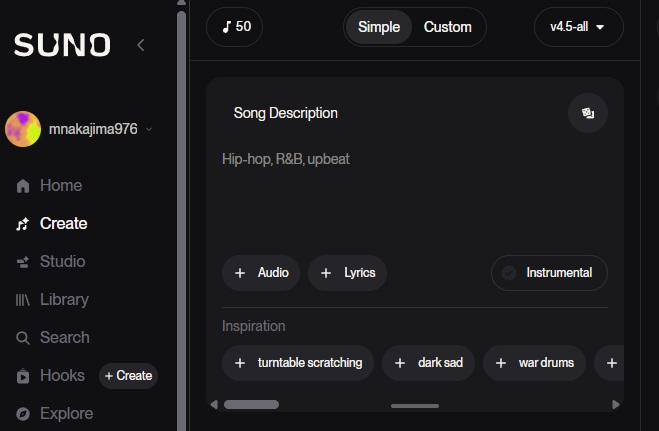Go to Home in the sidebar
Image resolution: width=659 pixels, height=431 pixels.
(x=60, y=185)
